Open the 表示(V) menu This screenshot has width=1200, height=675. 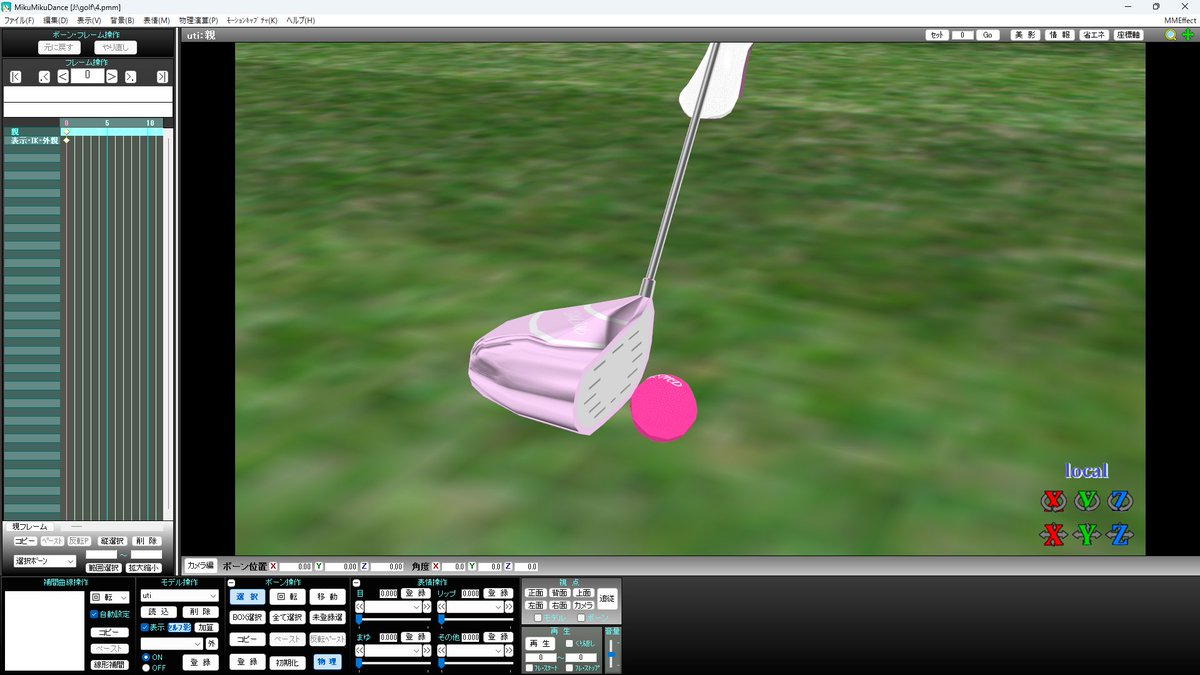click(x=89, y=20)
